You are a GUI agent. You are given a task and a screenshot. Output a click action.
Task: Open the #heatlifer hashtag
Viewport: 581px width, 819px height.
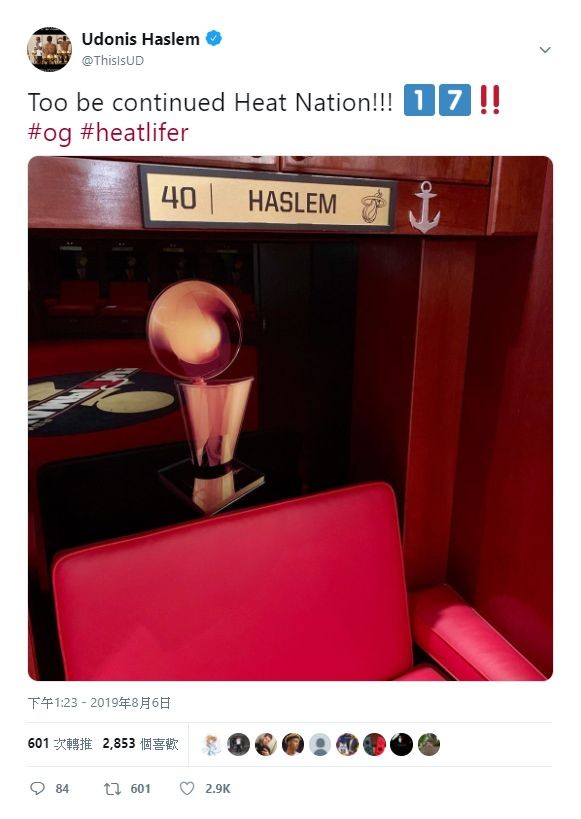tap(134, 132)
